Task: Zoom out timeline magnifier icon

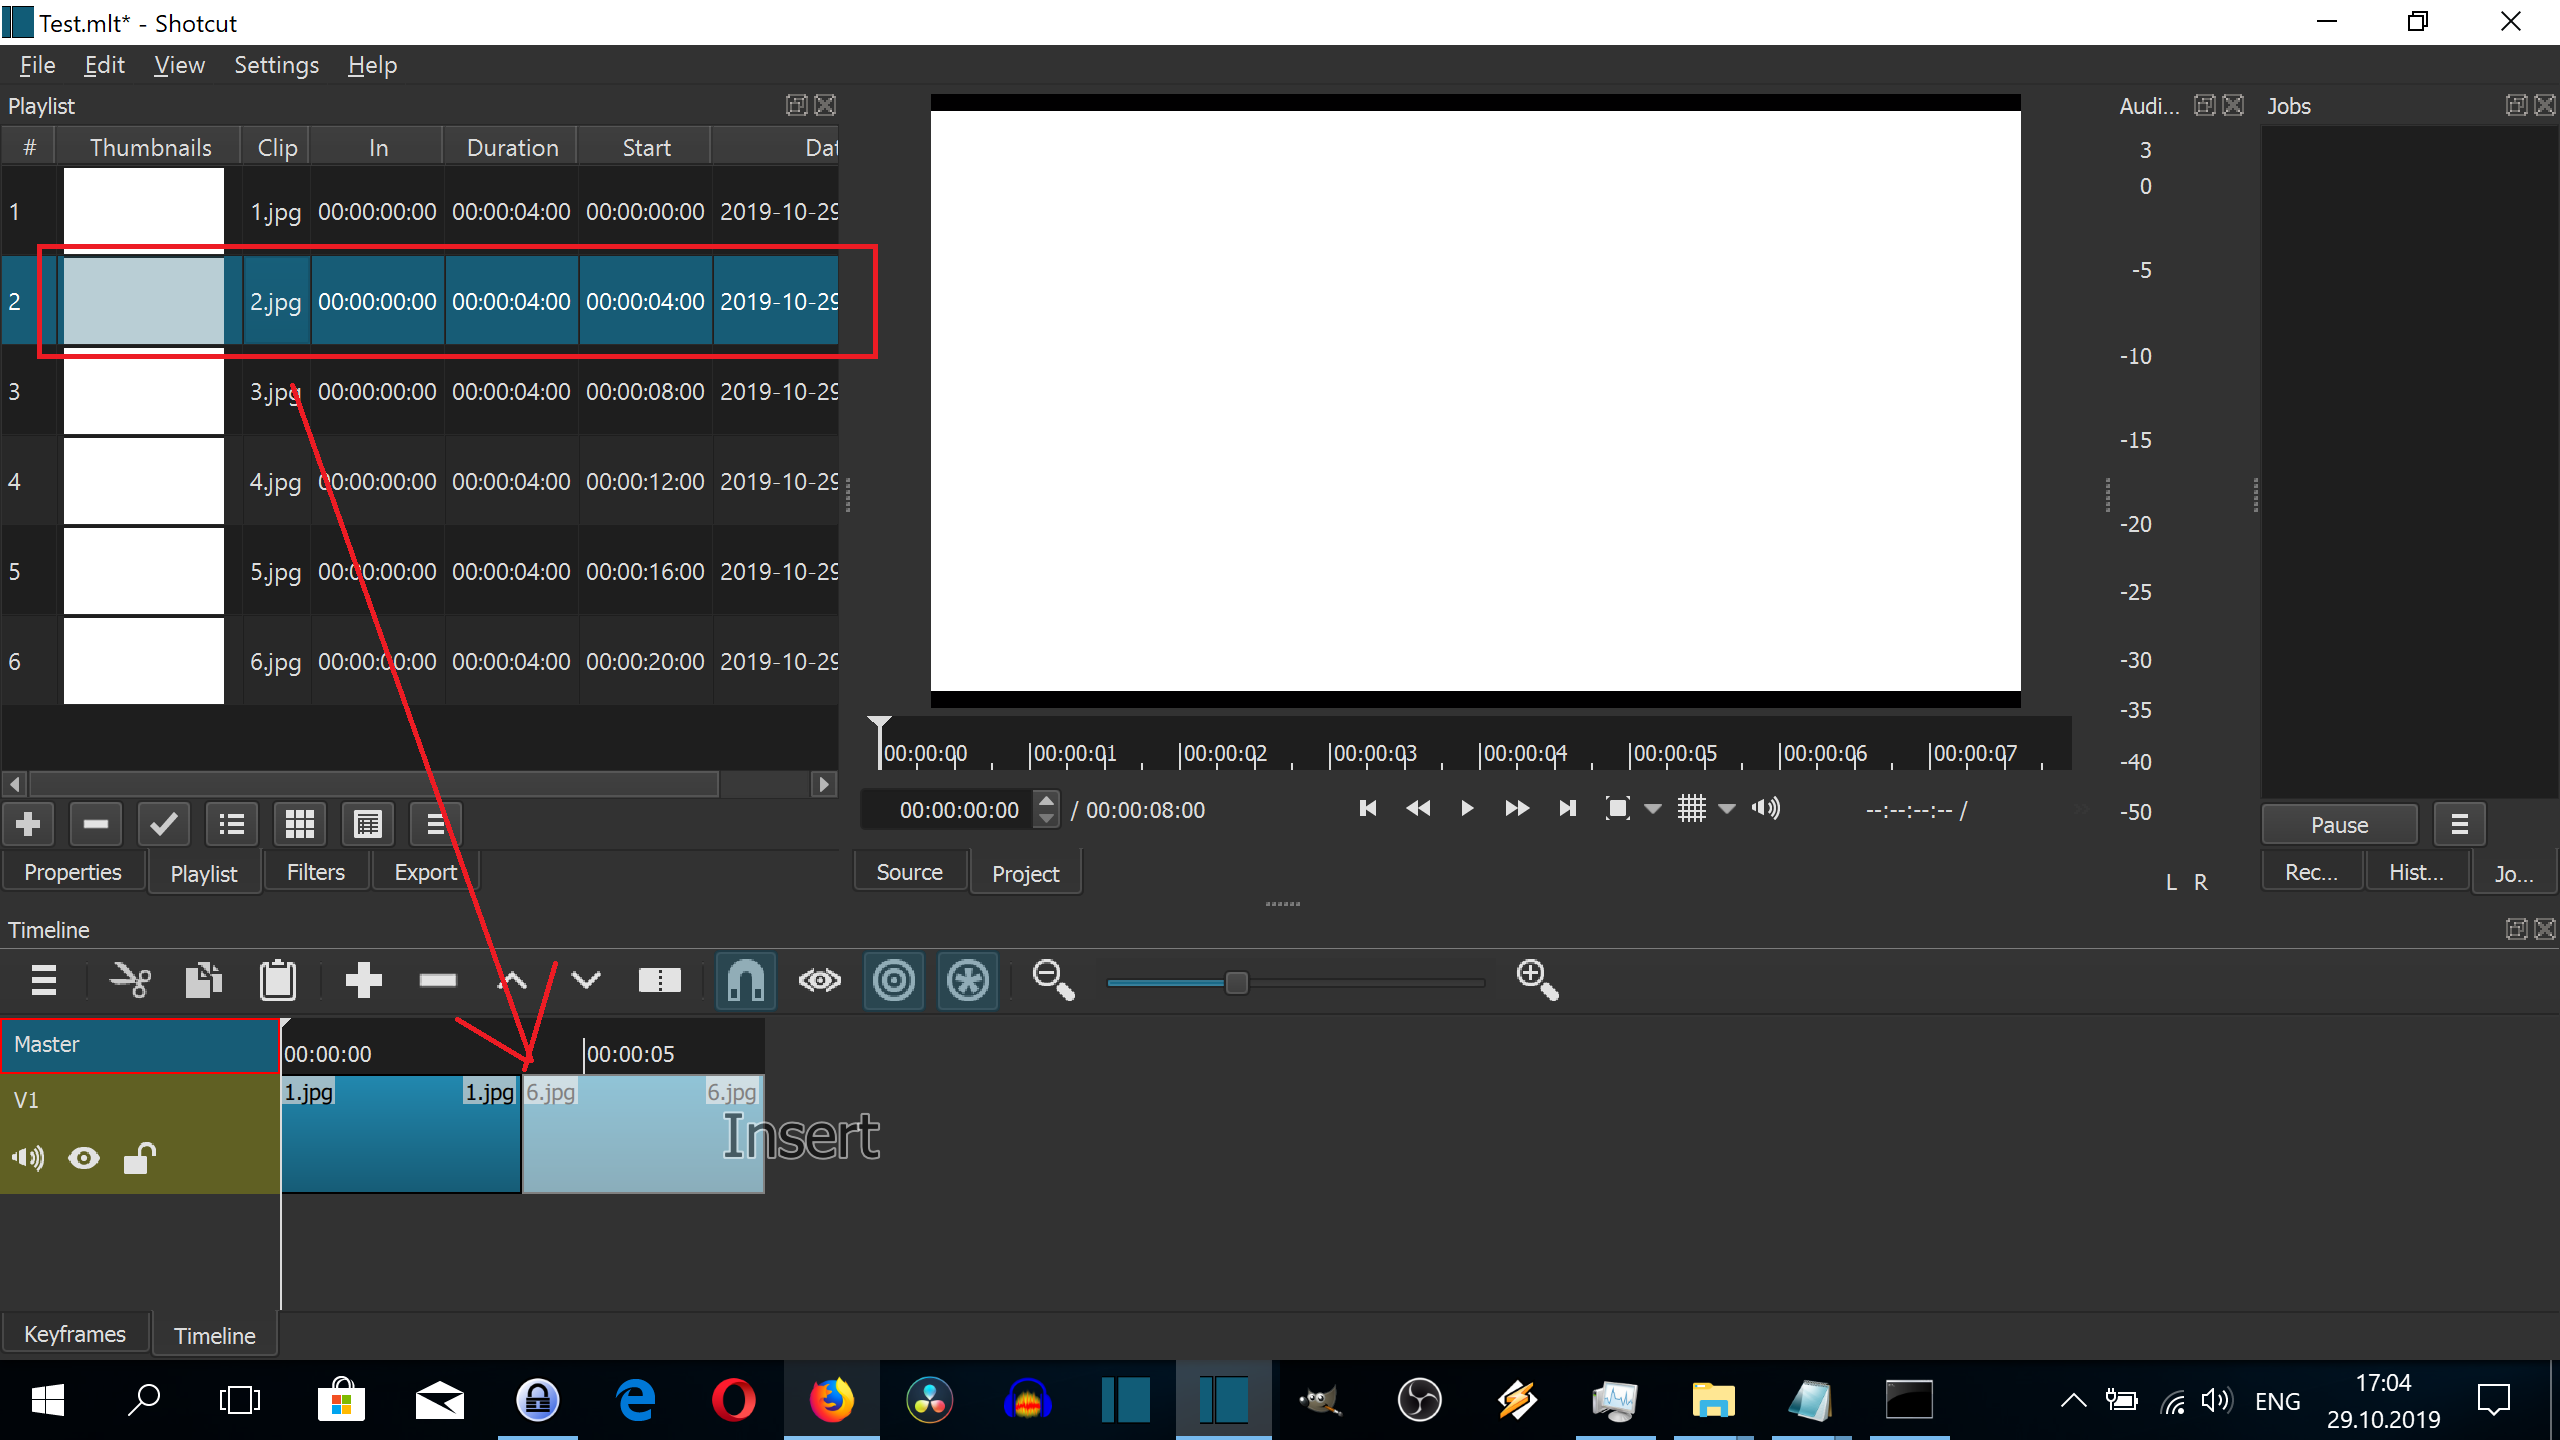Action: click(1054, 980)
